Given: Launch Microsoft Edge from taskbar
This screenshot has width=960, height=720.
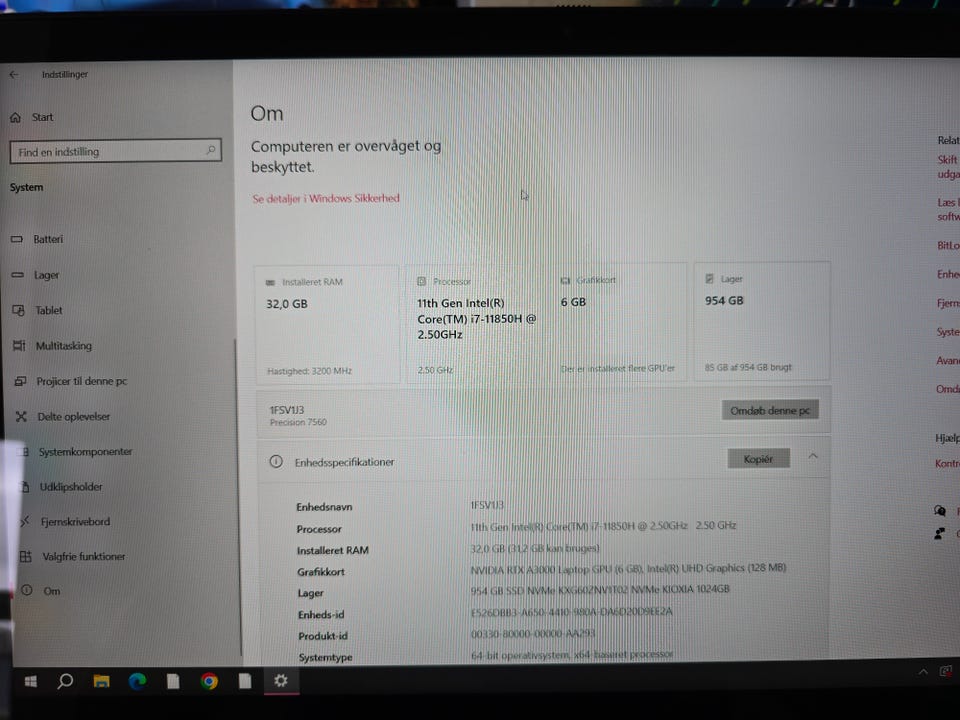Looking at the screenshot, I should pyautogui.click(x=137, y=681).
